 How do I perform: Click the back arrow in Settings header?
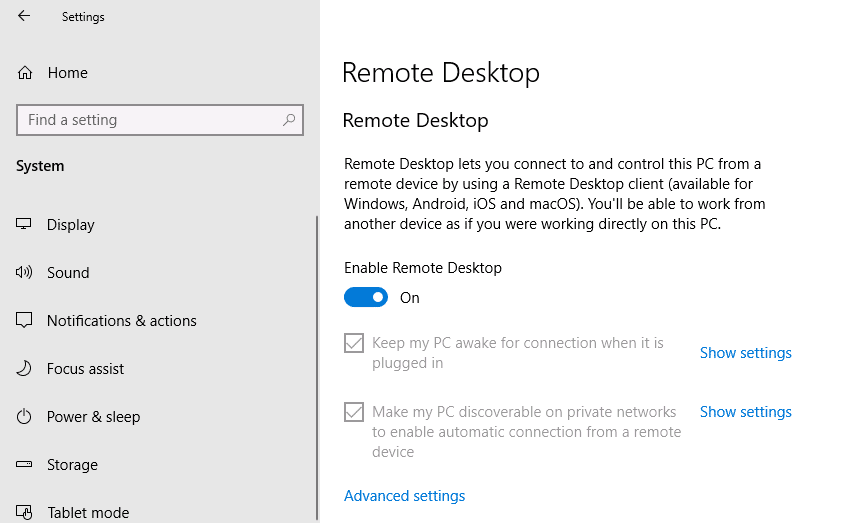pos(24,16)
